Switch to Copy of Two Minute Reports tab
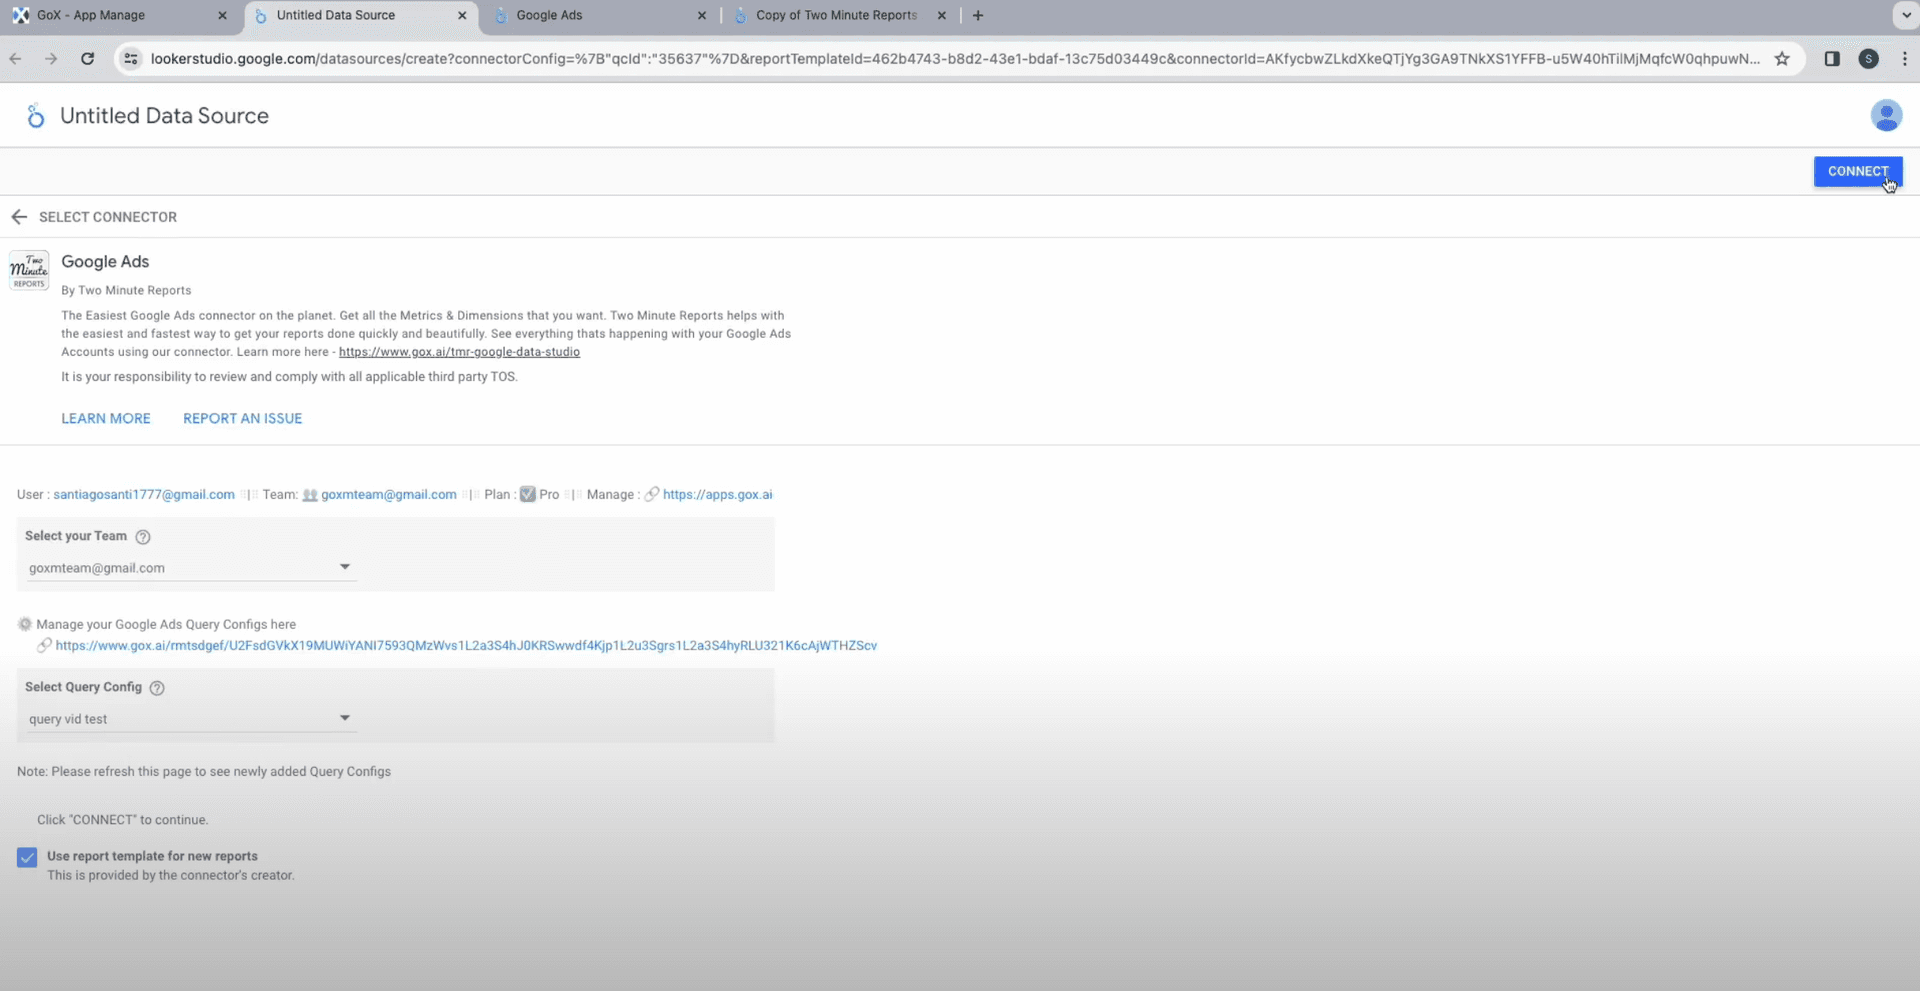 [838, 15]
